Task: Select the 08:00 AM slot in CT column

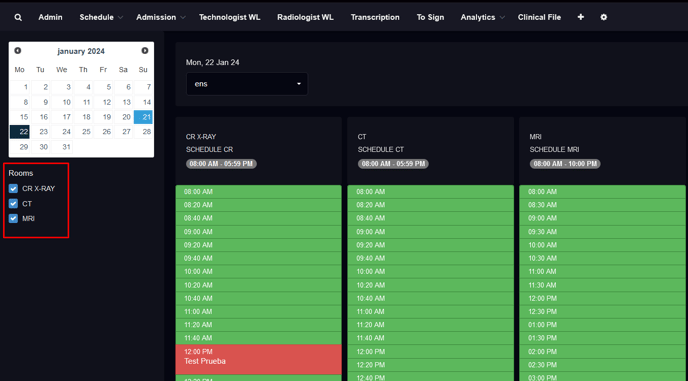Action: pyautogui.click(x=430, y=192)
